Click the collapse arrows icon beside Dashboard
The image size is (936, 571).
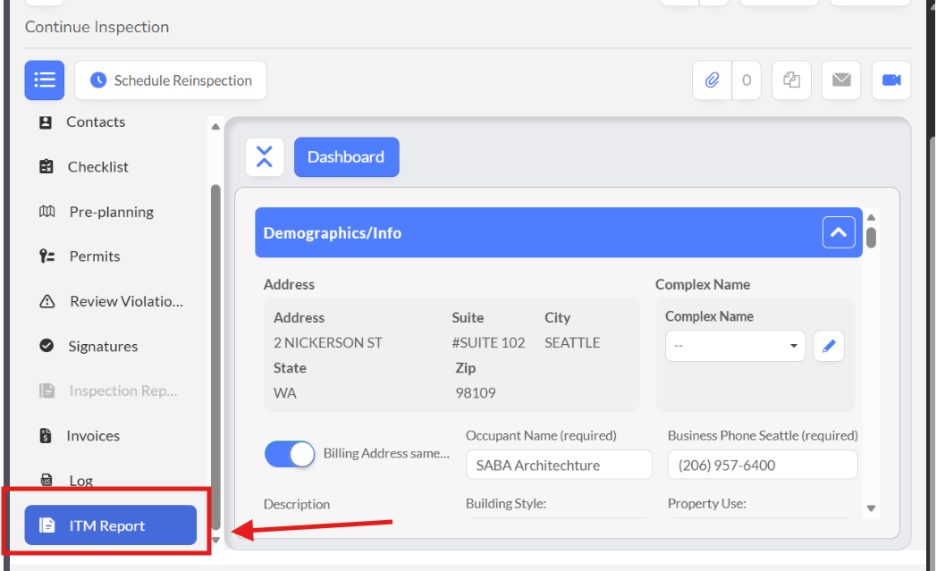[x=264, y=157]
